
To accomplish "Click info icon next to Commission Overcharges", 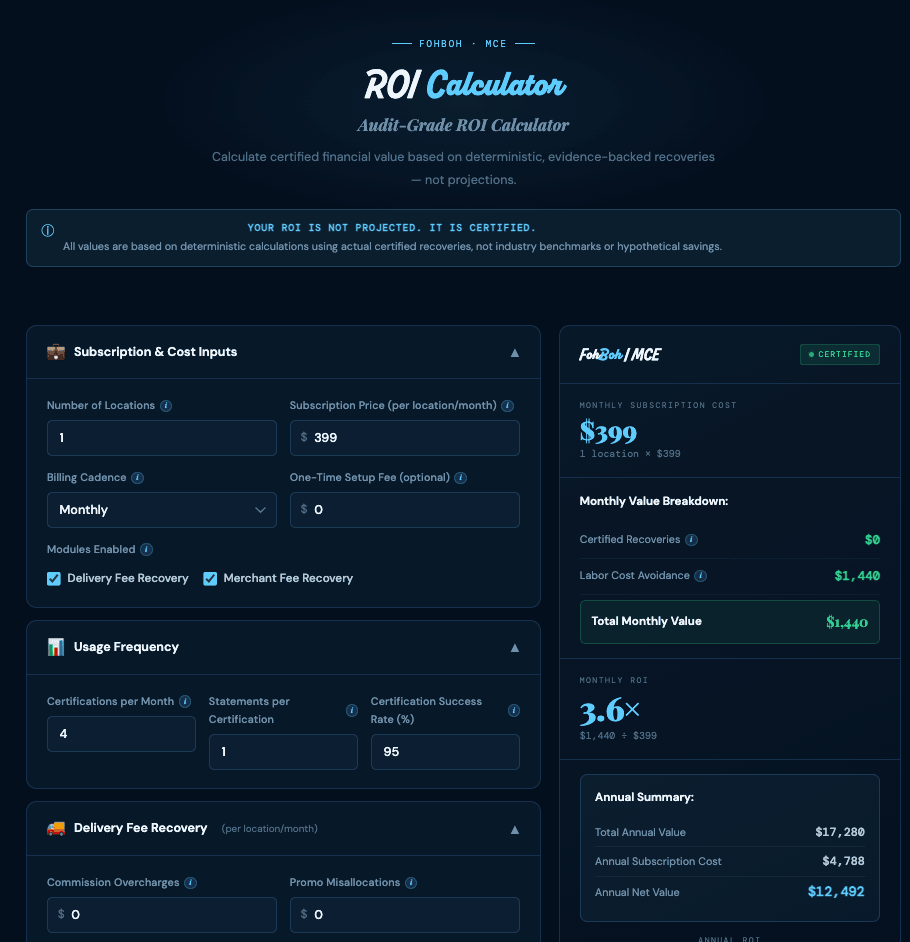I will 190,883.
